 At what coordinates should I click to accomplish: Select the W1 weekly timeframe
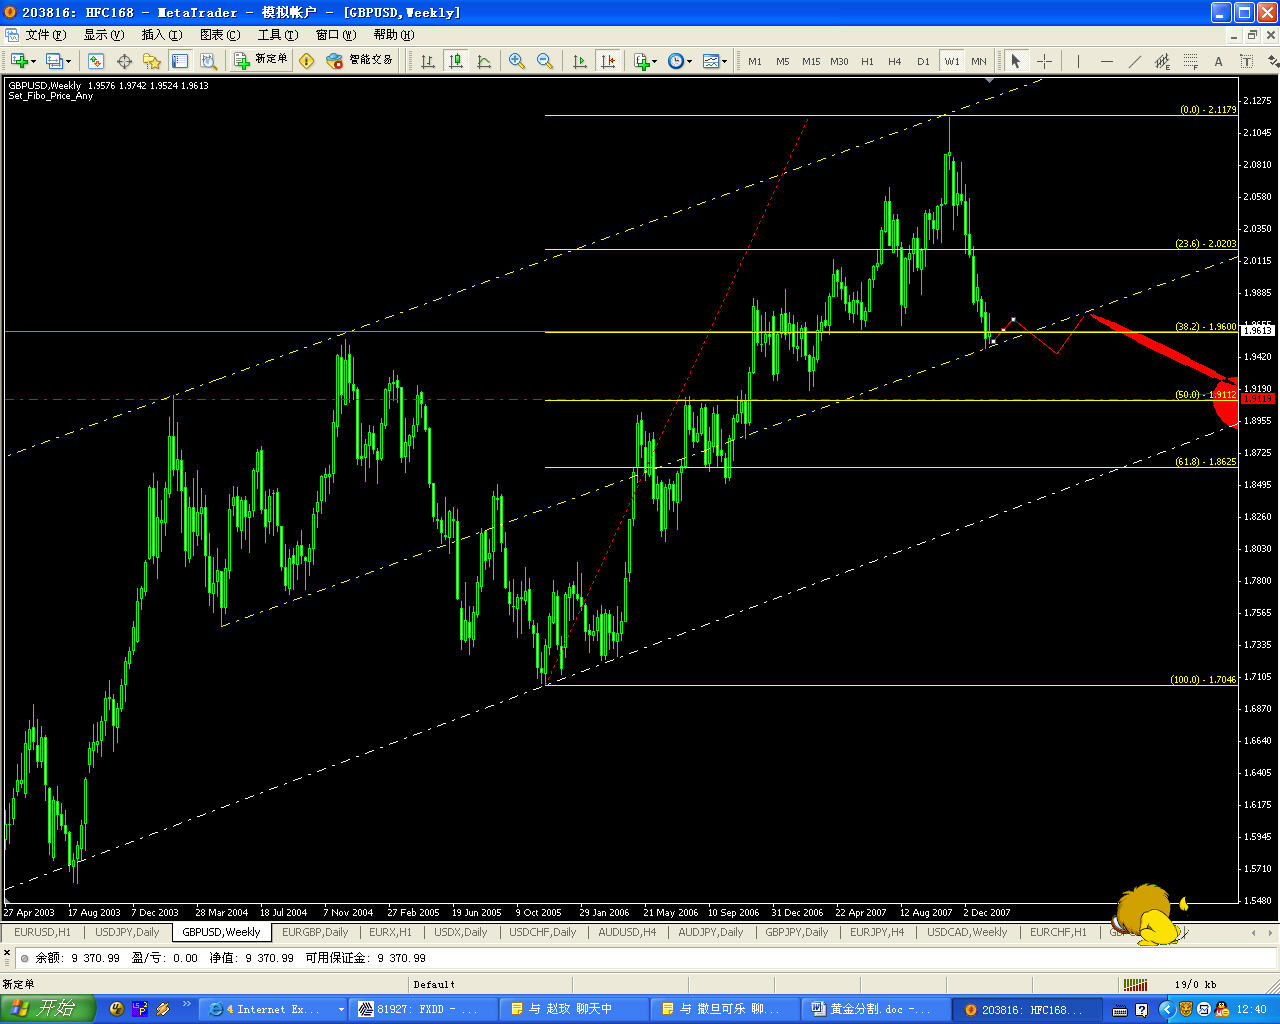click(952, 61)
